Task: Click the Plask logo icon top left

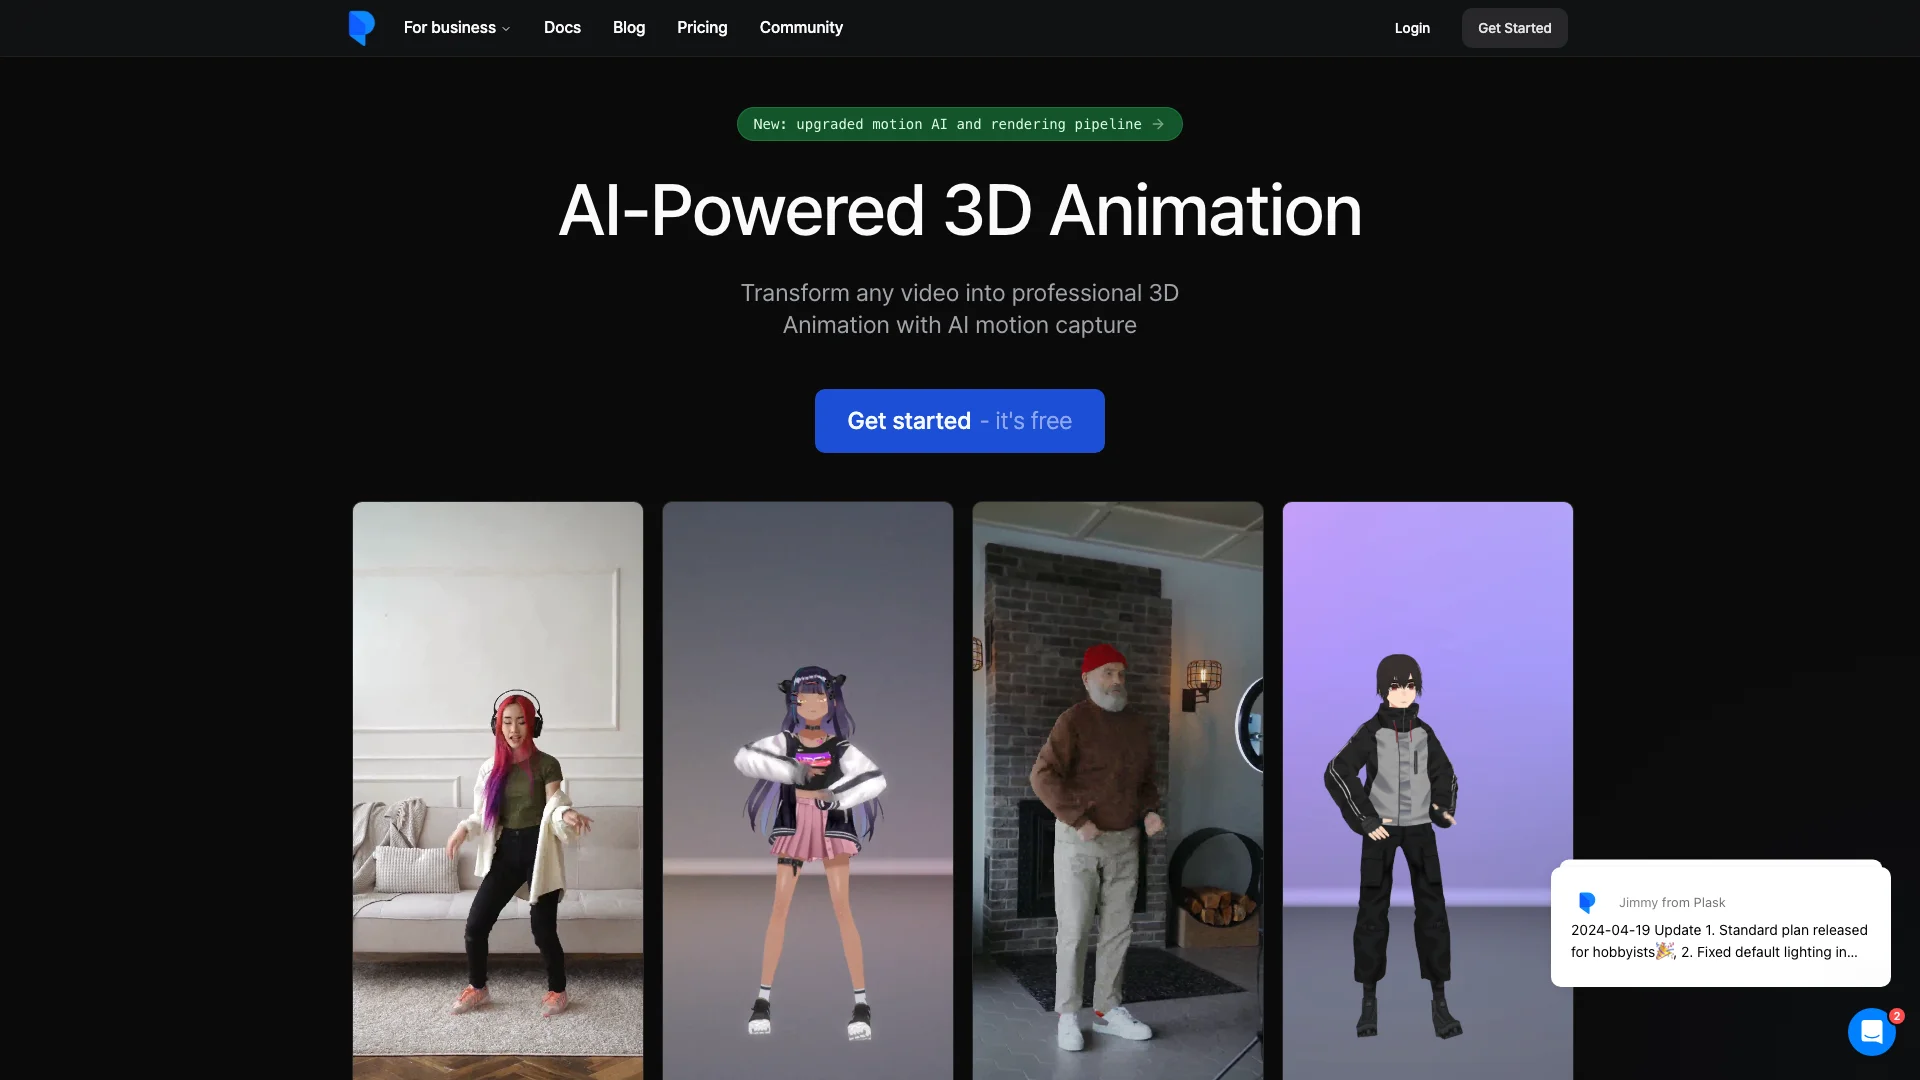Action: pos(361,28)
